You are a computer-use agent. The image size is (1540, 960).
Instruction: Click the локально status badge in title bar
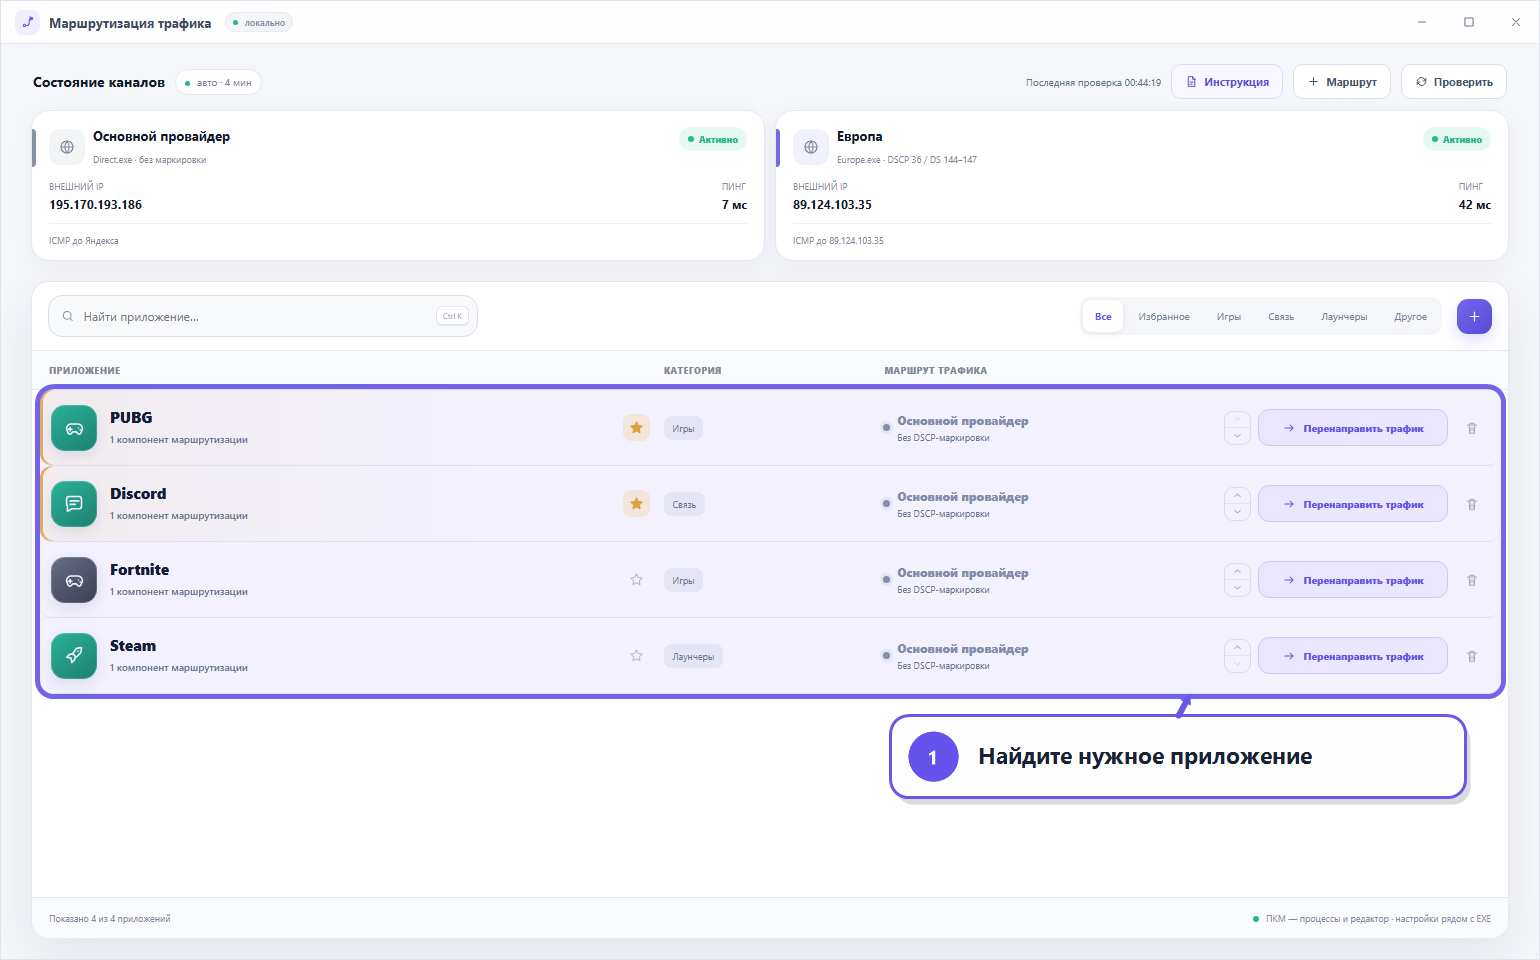[259, 23]
